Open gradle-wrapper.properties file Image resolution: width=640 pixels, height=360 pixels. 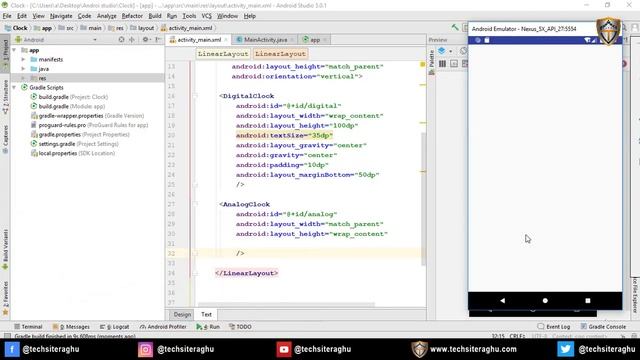(87, 116)
